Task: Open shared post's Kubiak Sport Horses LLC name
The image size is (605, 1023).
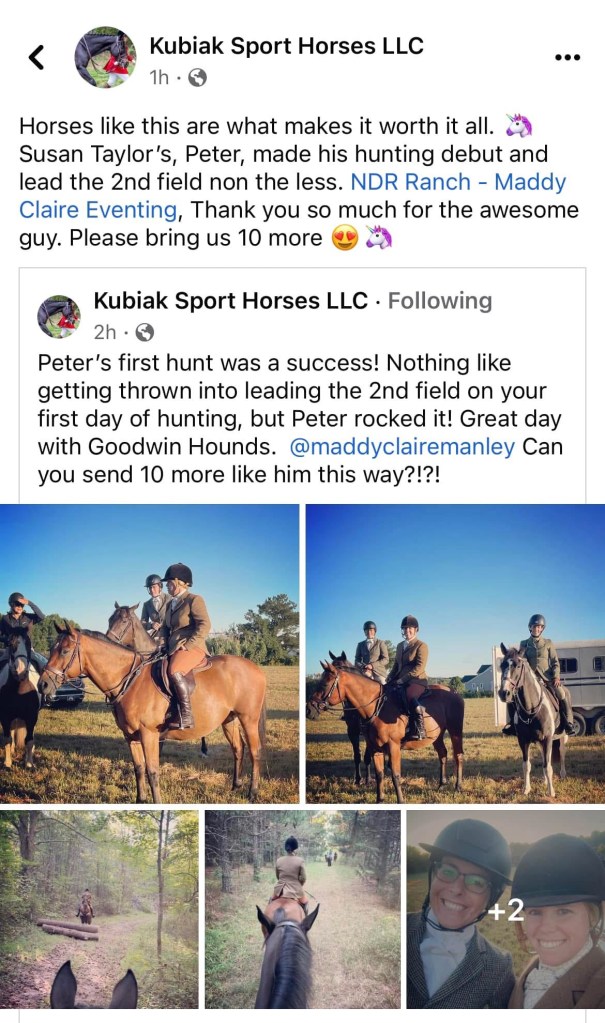Action: click(x=230, y=301)
